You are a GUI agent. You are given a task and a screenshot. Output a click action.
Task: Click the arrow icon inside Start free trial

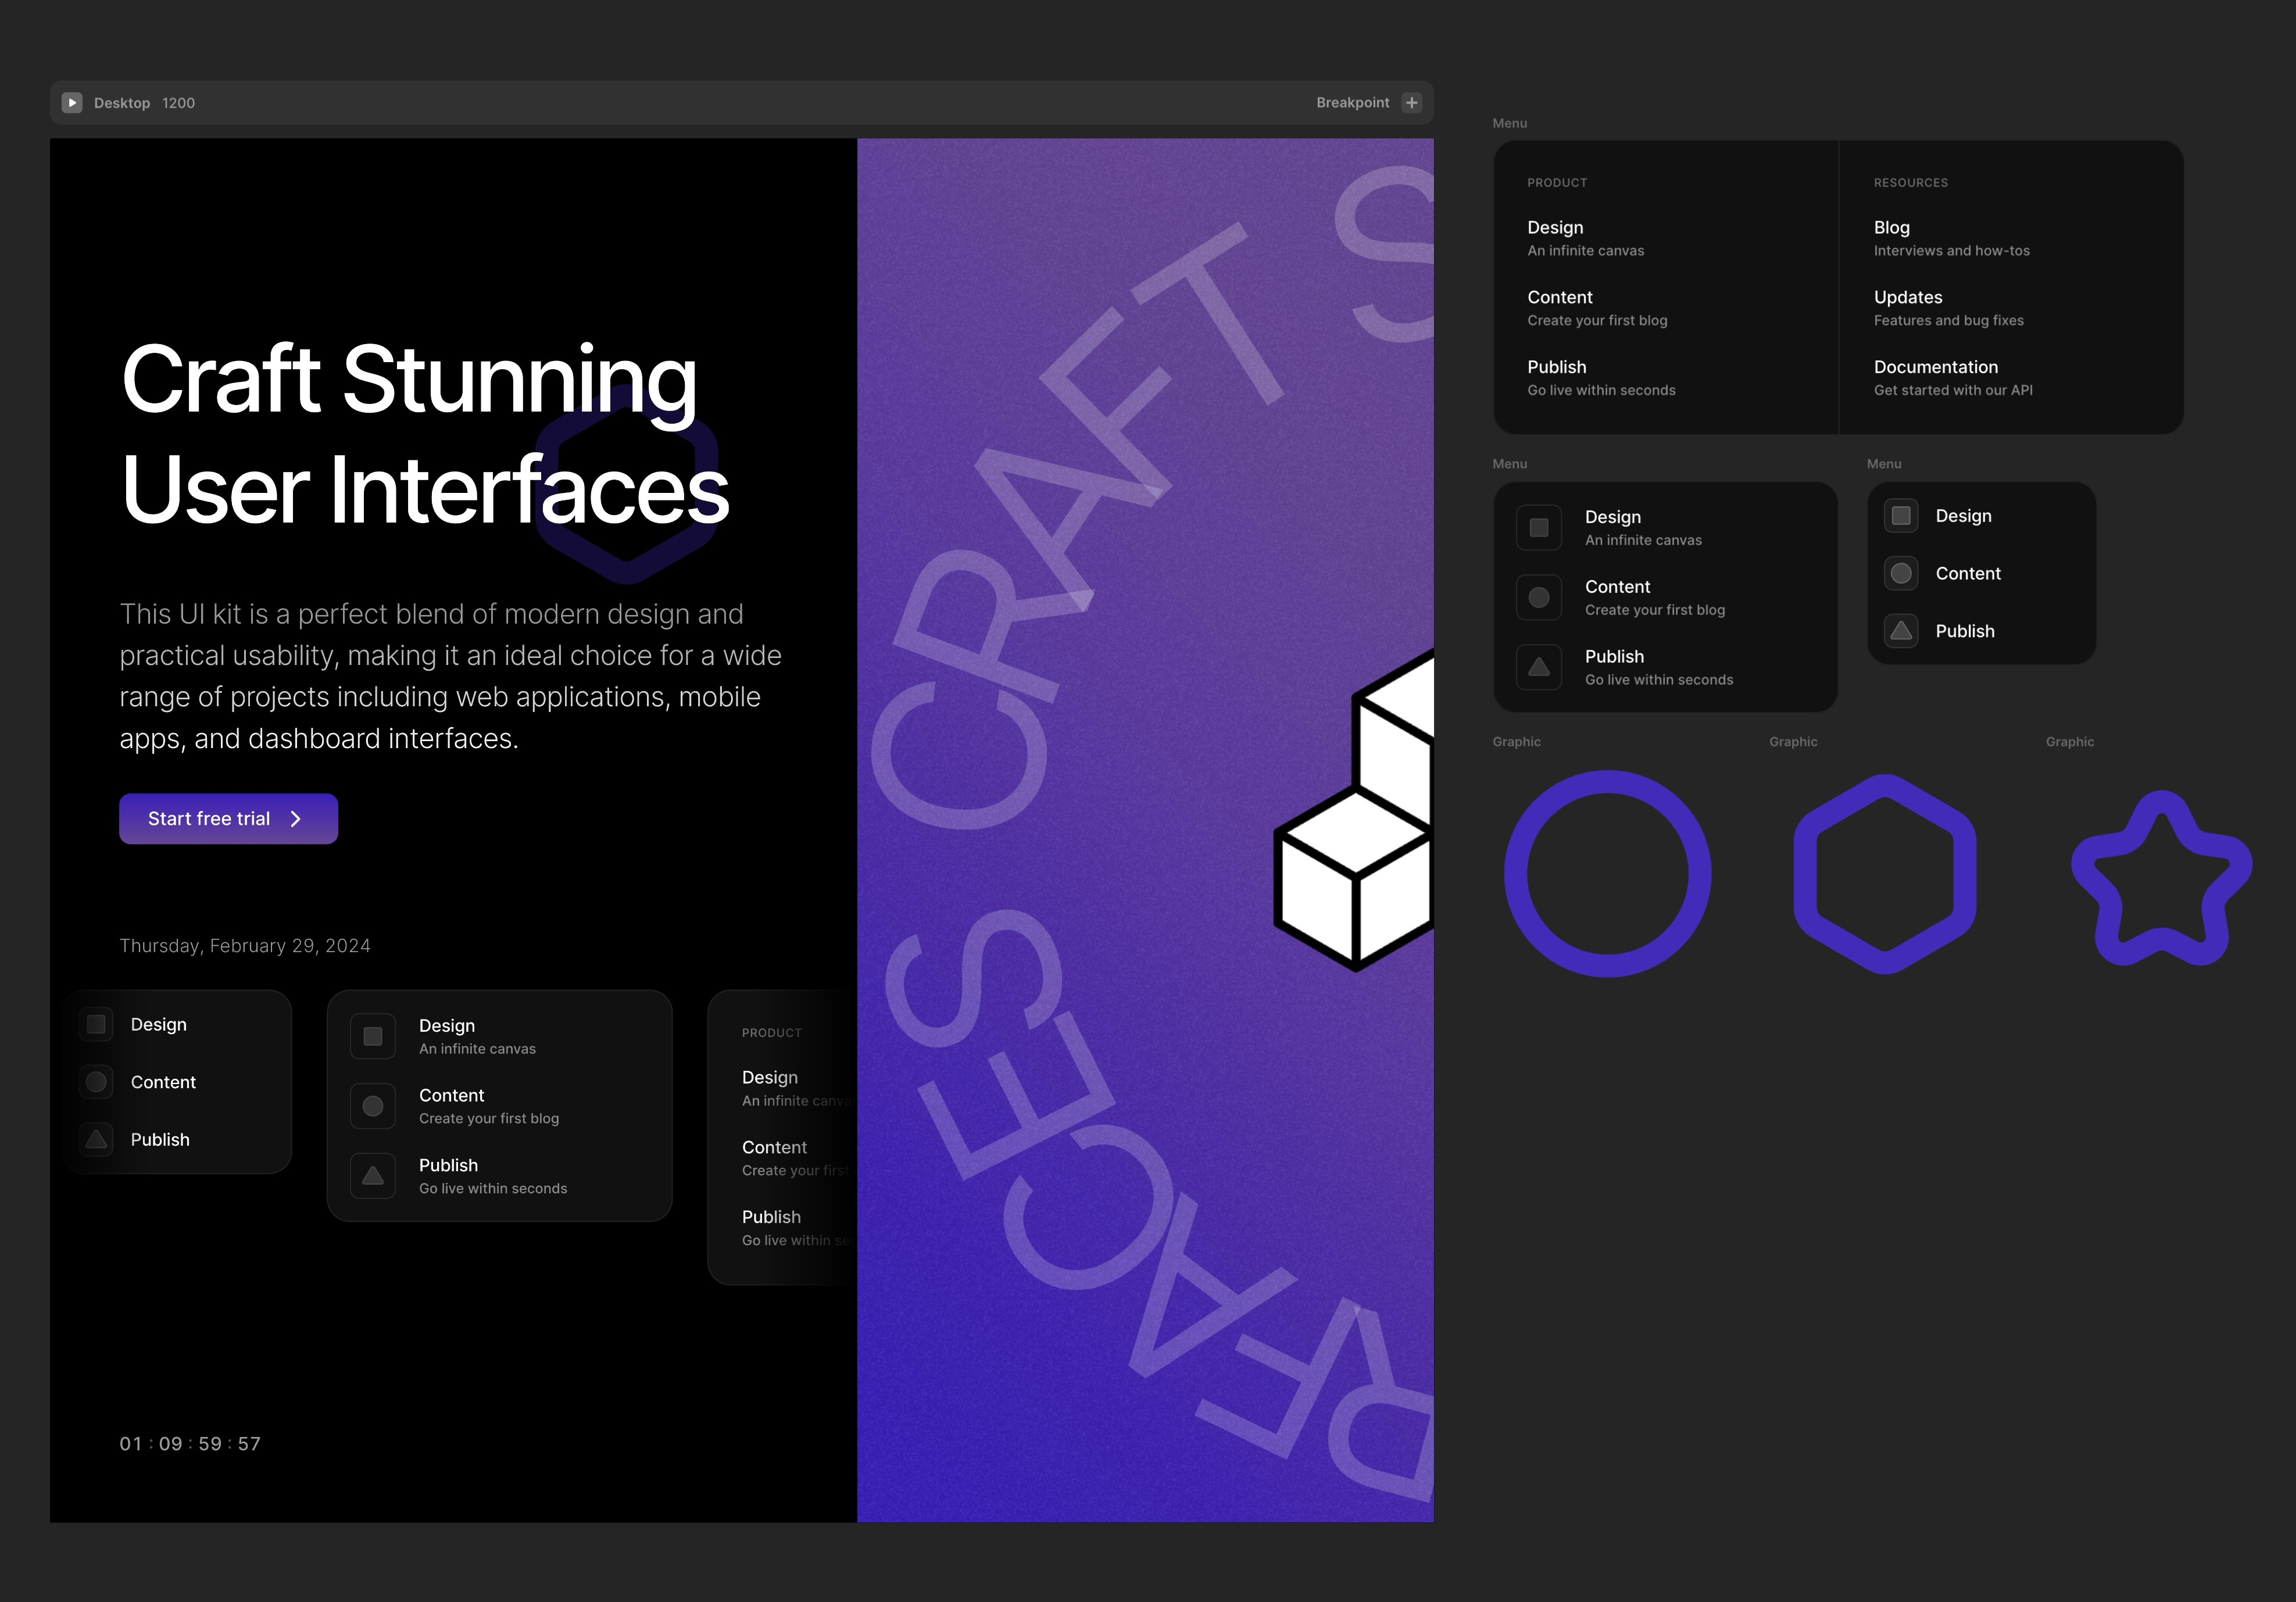pos(296,818)
